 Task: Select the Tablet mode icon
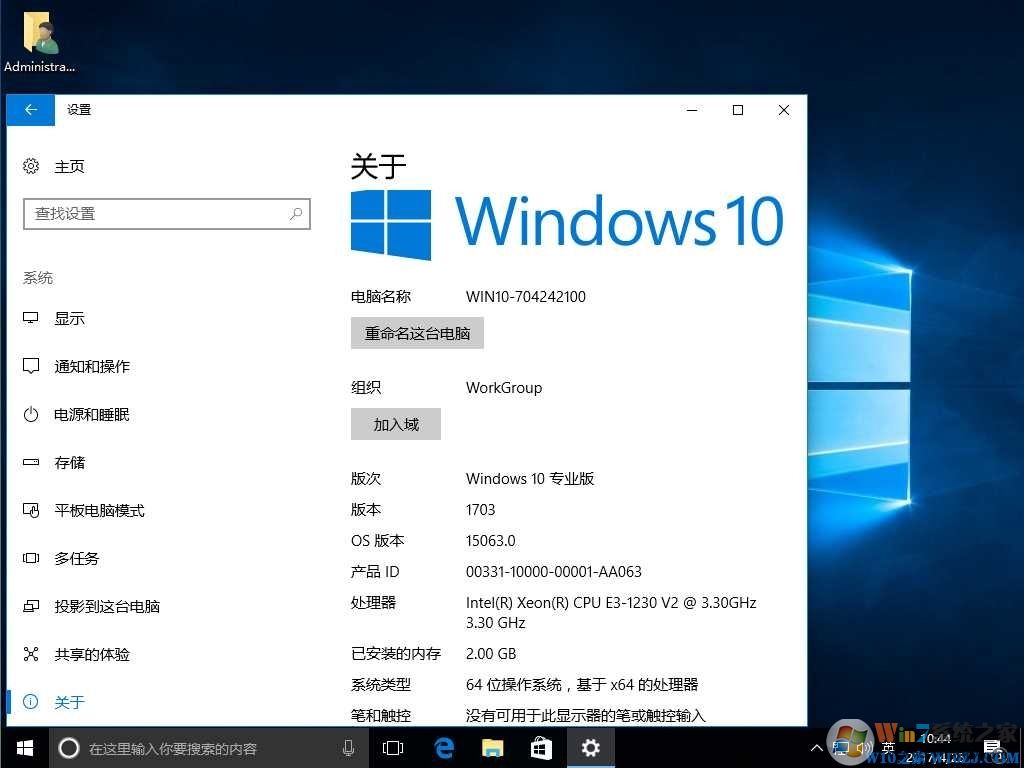31,510
